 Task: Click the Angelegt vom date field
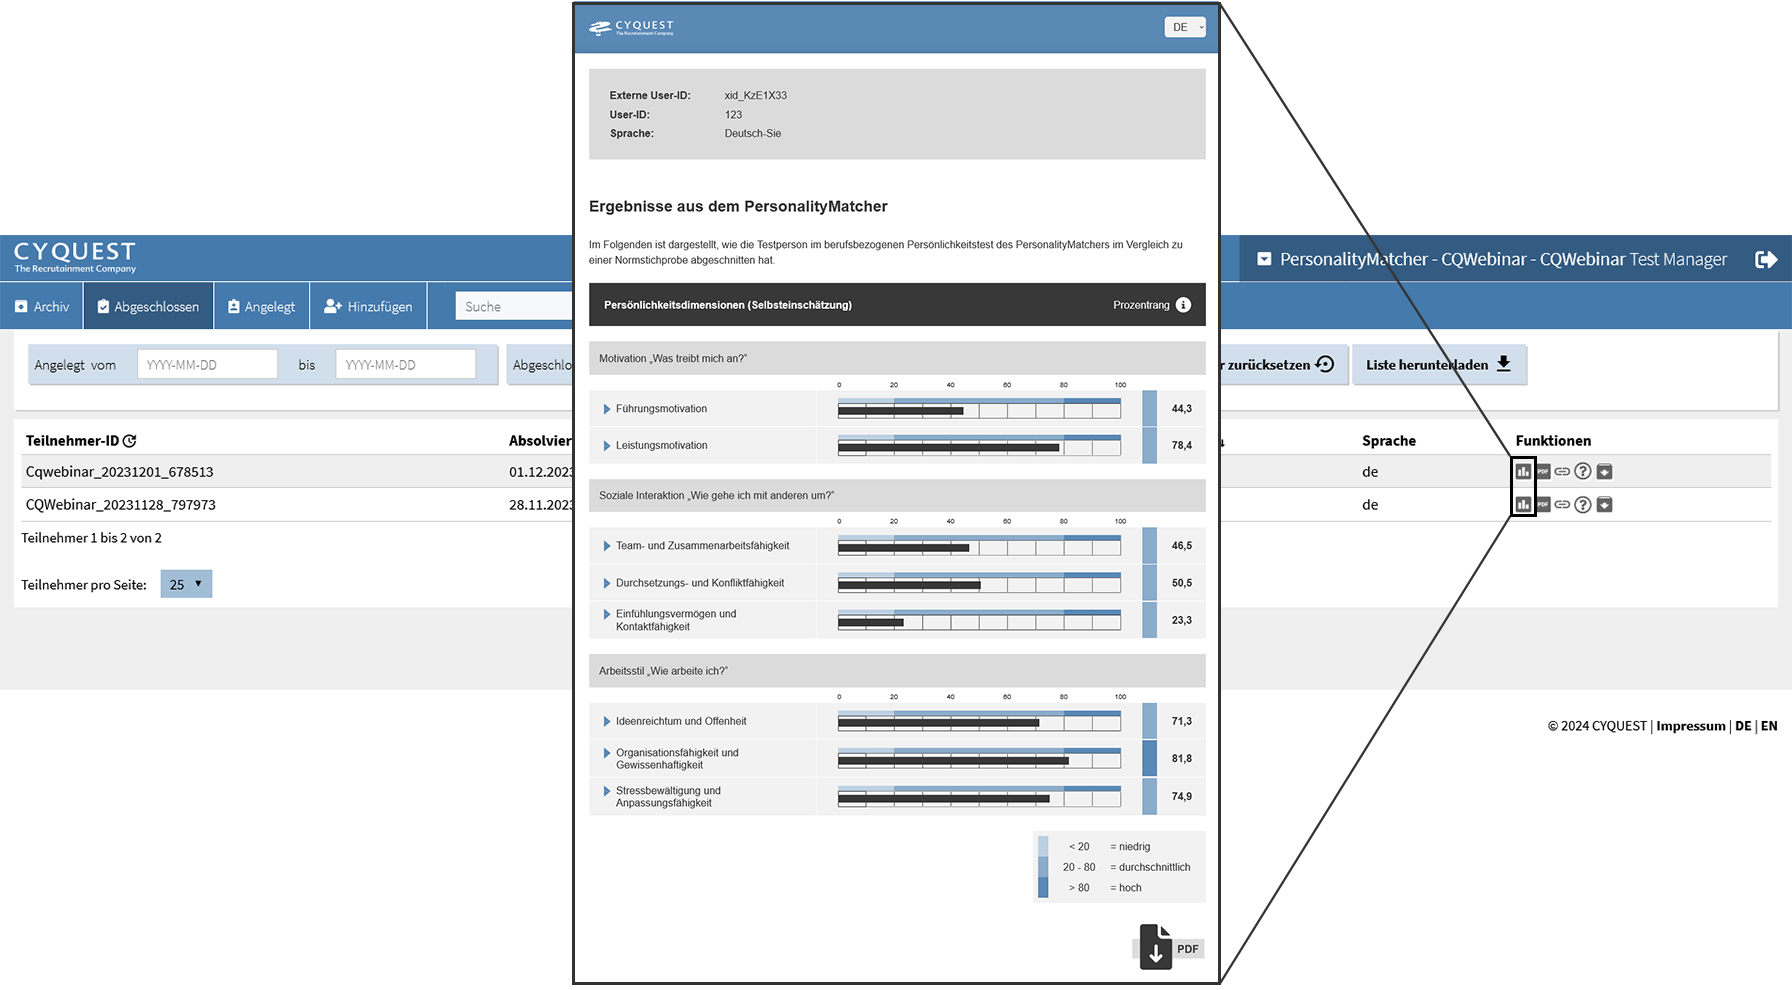click(x=207, y=365)
